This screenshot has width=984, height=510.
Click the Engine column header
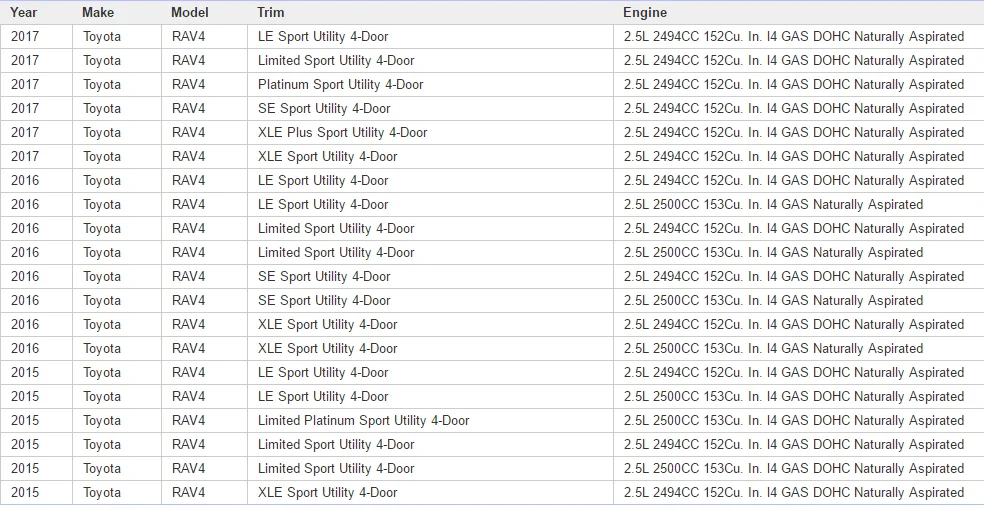[x=644, y=13]
